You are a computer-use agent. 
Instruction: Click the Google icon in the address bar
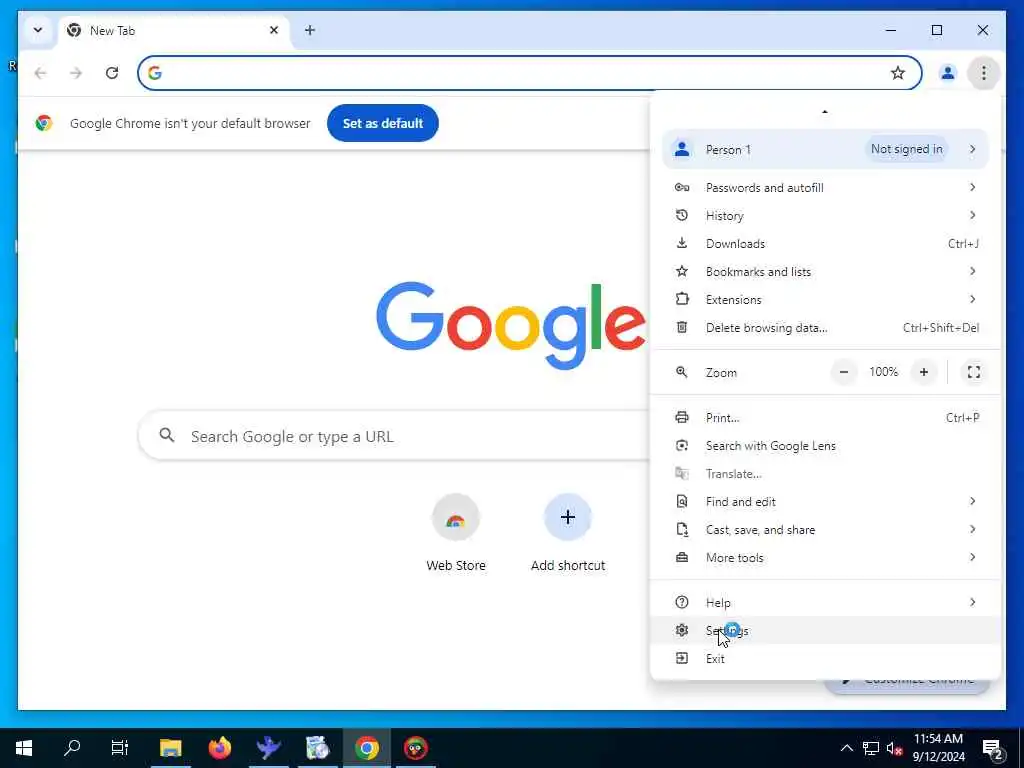pos(155,73)
